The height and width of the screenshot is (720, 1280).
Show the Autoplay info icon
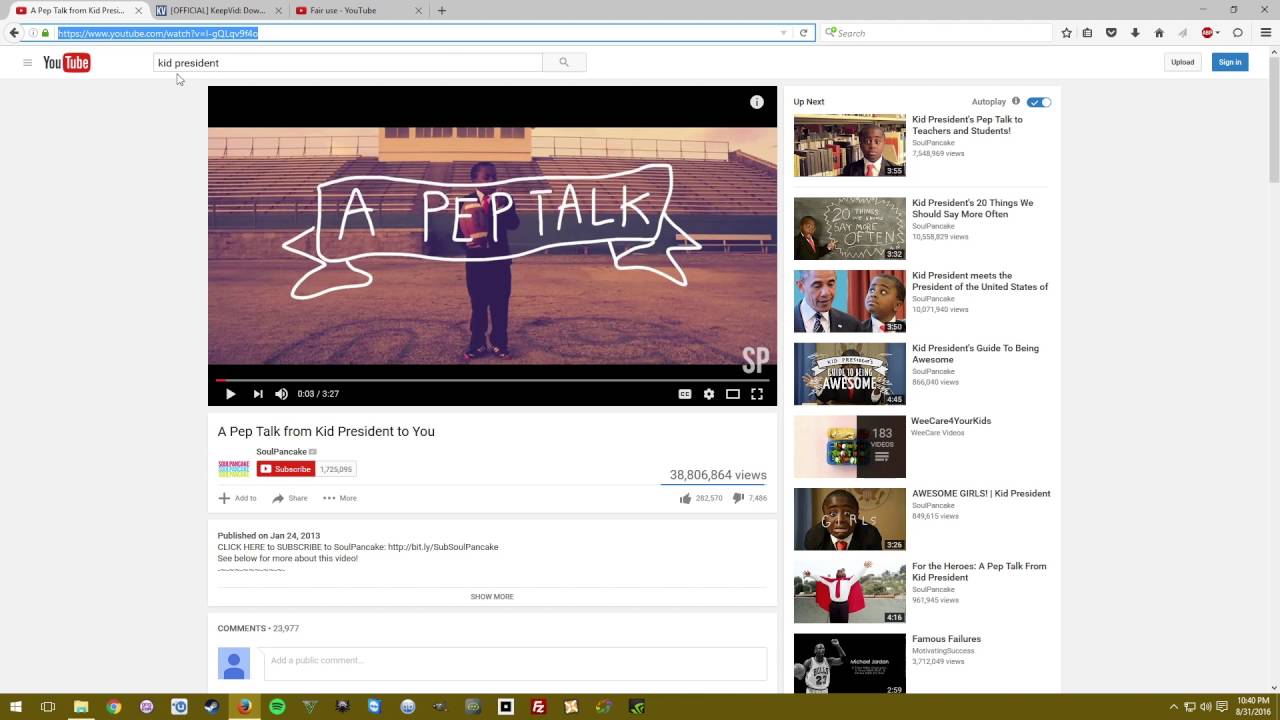coord(1016,101)
